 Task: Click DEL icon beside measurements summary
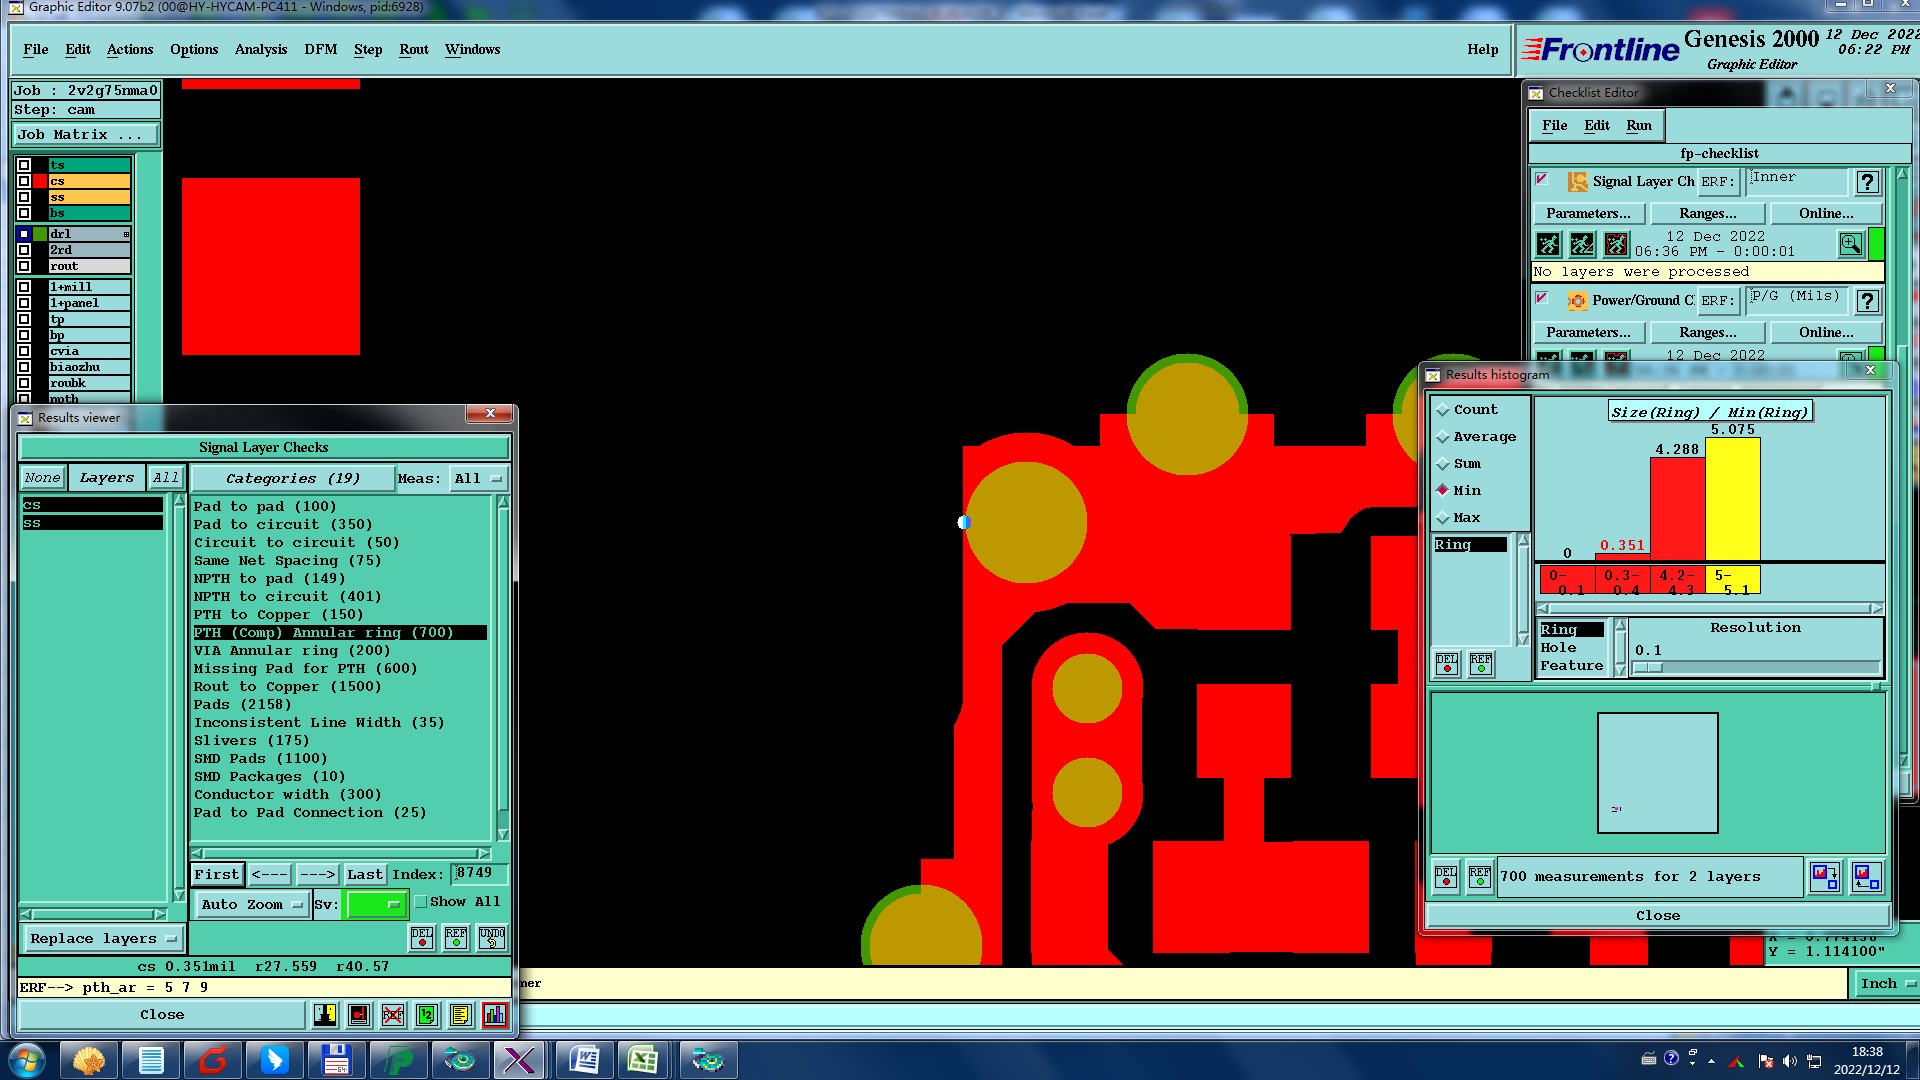pos(1446,876)
